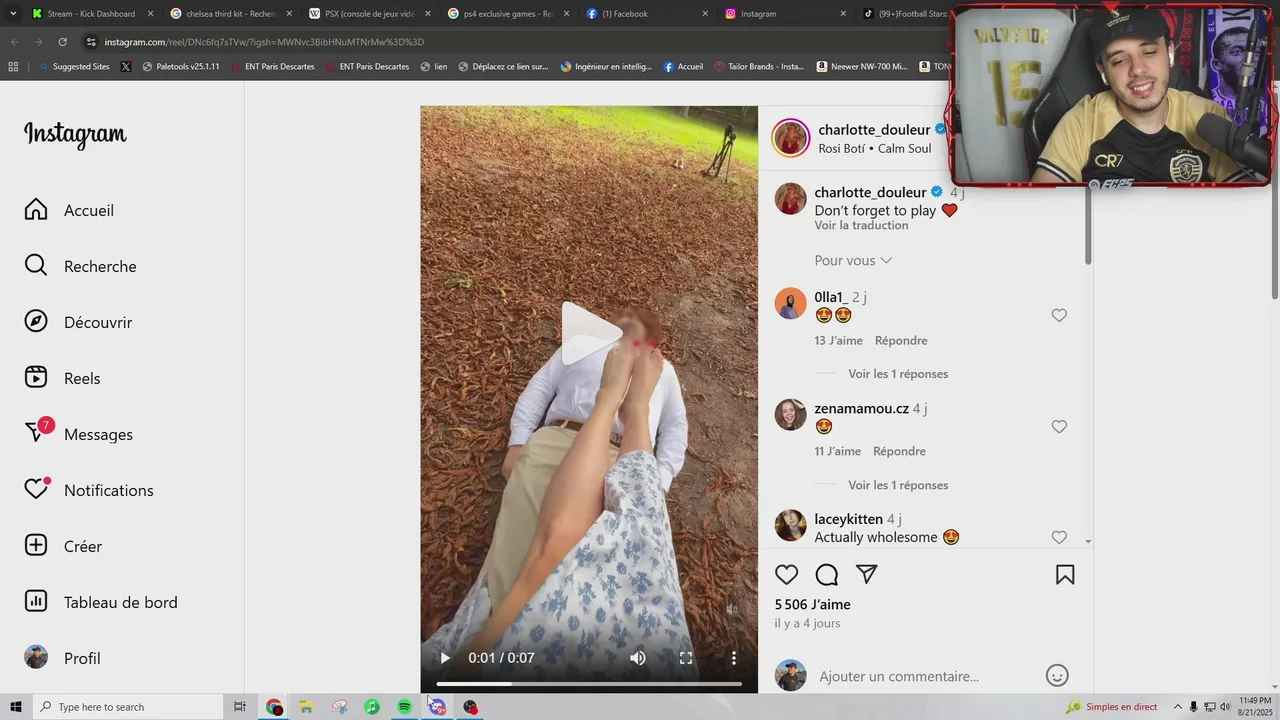
Task: Enter fullscreen on the video player
Action: [x=686, y=658]
